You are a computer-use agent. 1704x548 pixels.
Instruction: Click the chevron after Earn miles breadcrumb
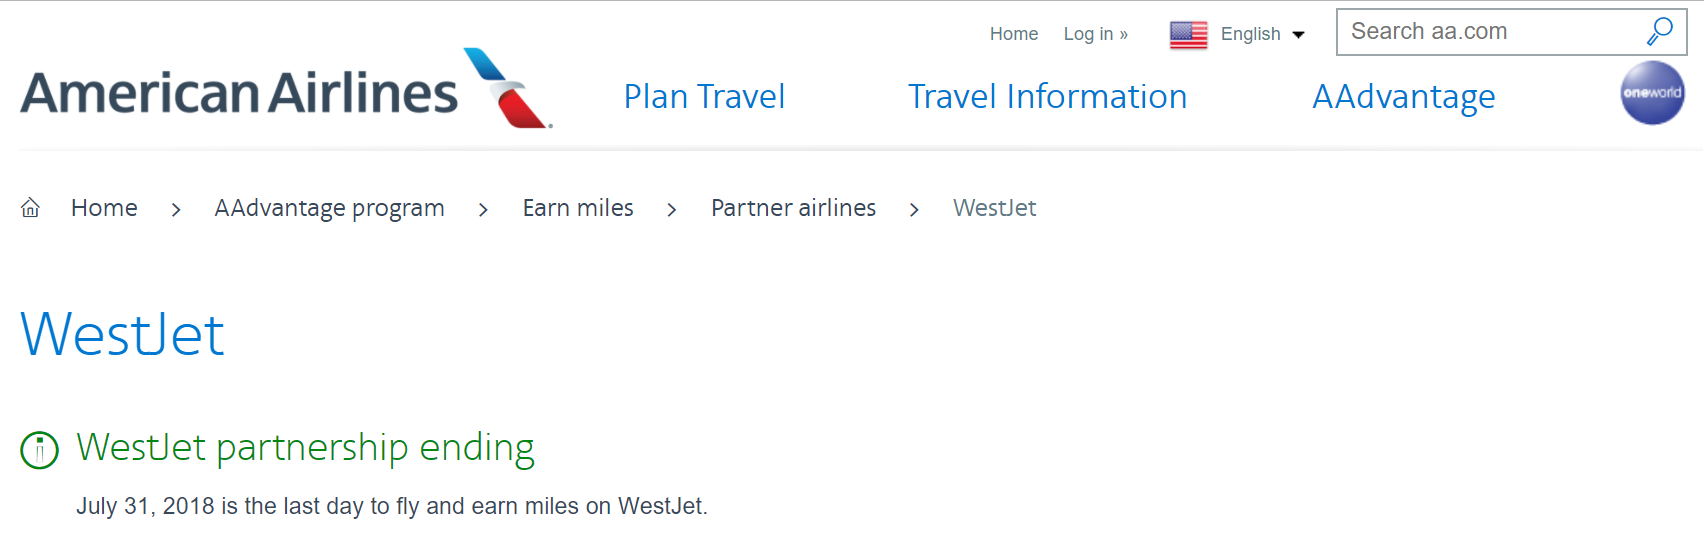tap(672, 209)
